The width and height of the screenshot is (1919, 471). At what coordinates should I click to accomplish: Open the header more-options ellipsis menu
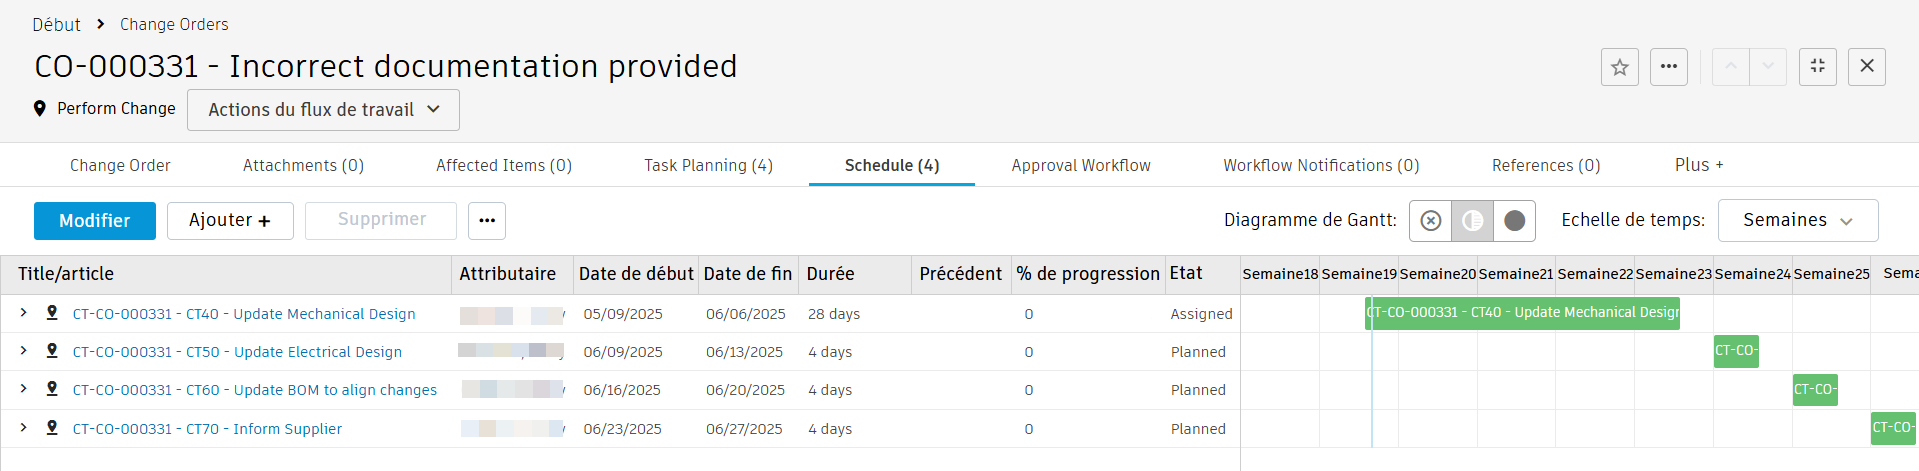1668,67
